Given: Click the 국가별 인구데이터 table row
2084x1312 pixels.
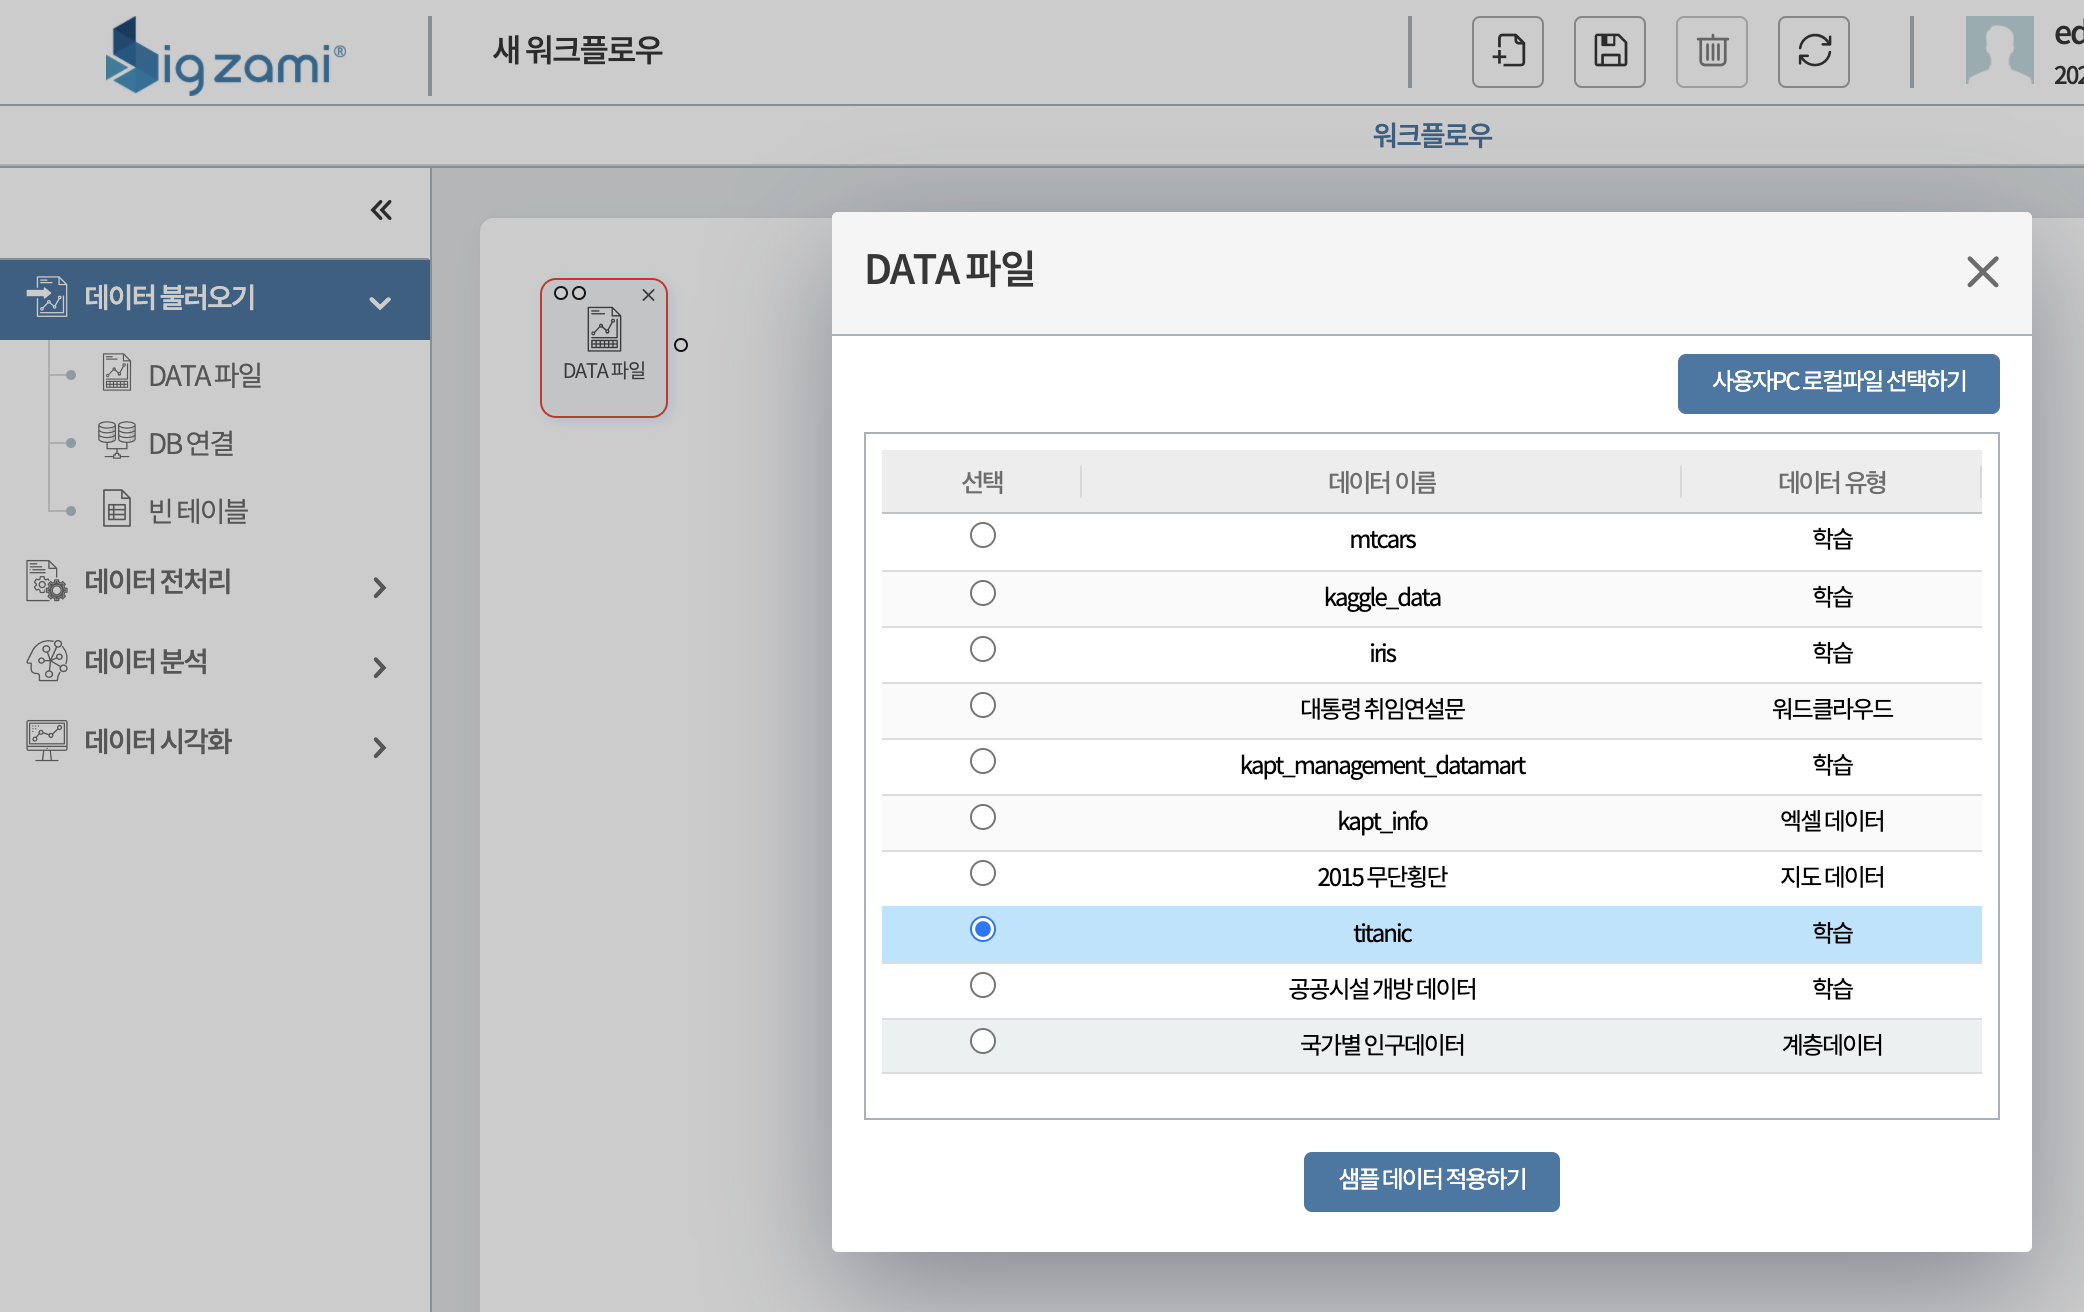Looking at the screenshot, I should [x=1381, y=1045].
